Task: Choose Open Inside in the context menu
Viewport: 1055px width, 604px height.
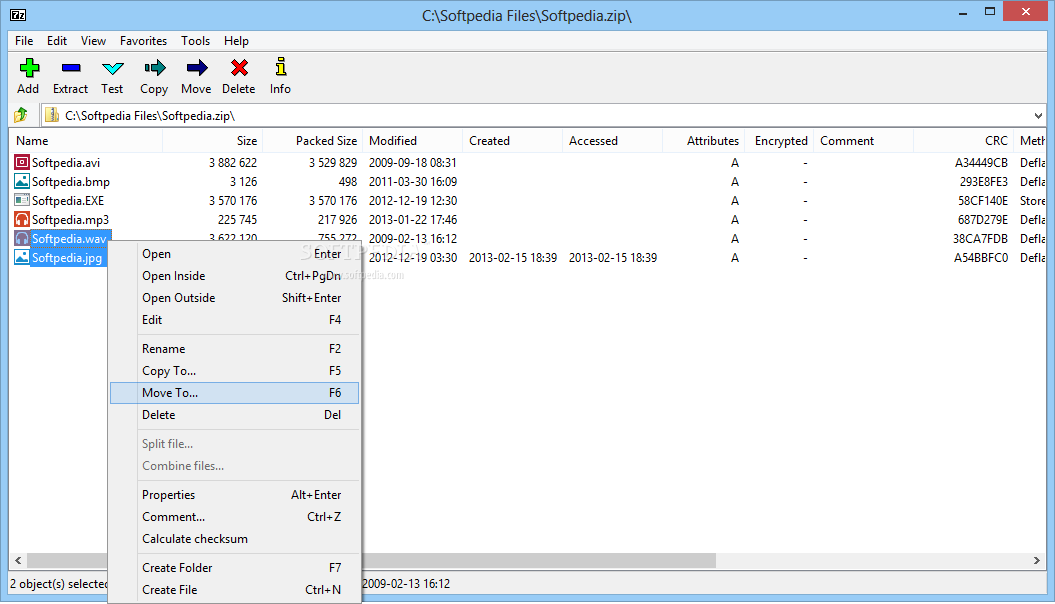Action: tap(234, 276)
